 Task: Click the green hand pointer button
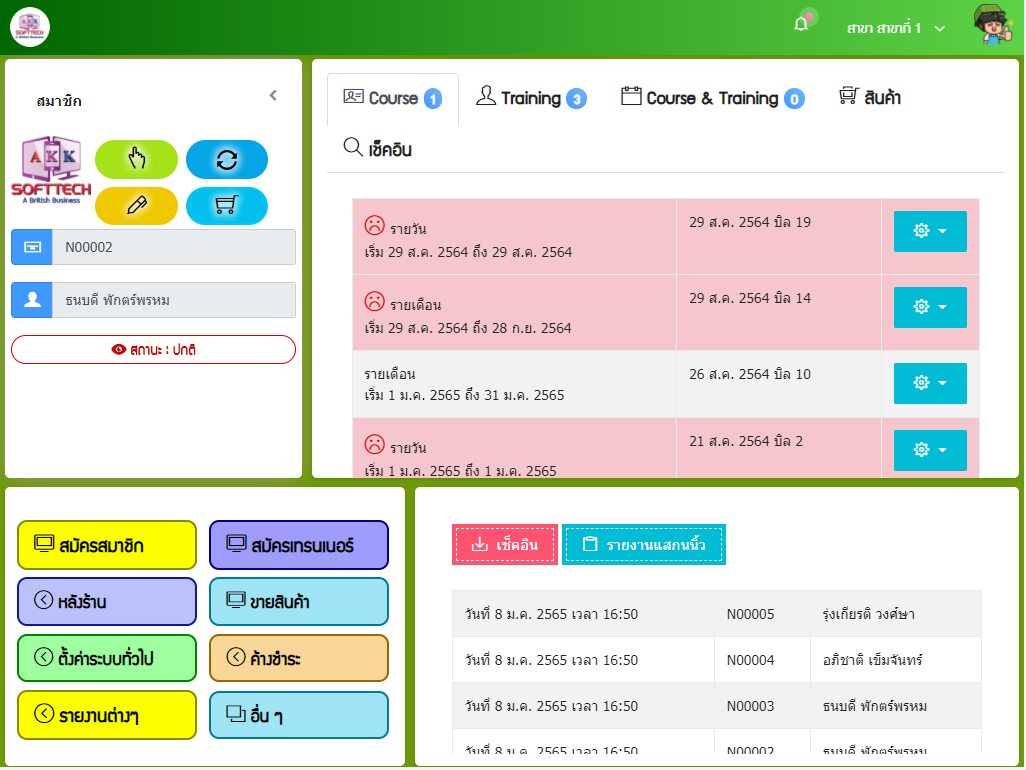coord(136,159)
